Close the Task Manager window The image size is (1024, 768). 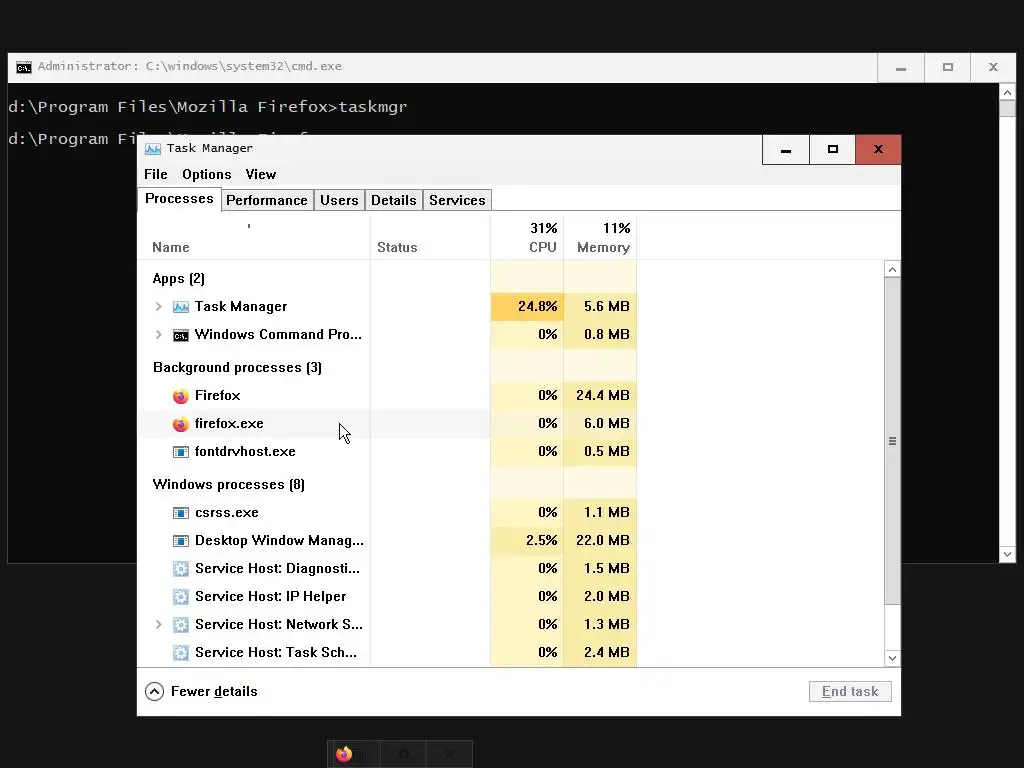click(878, 150)
